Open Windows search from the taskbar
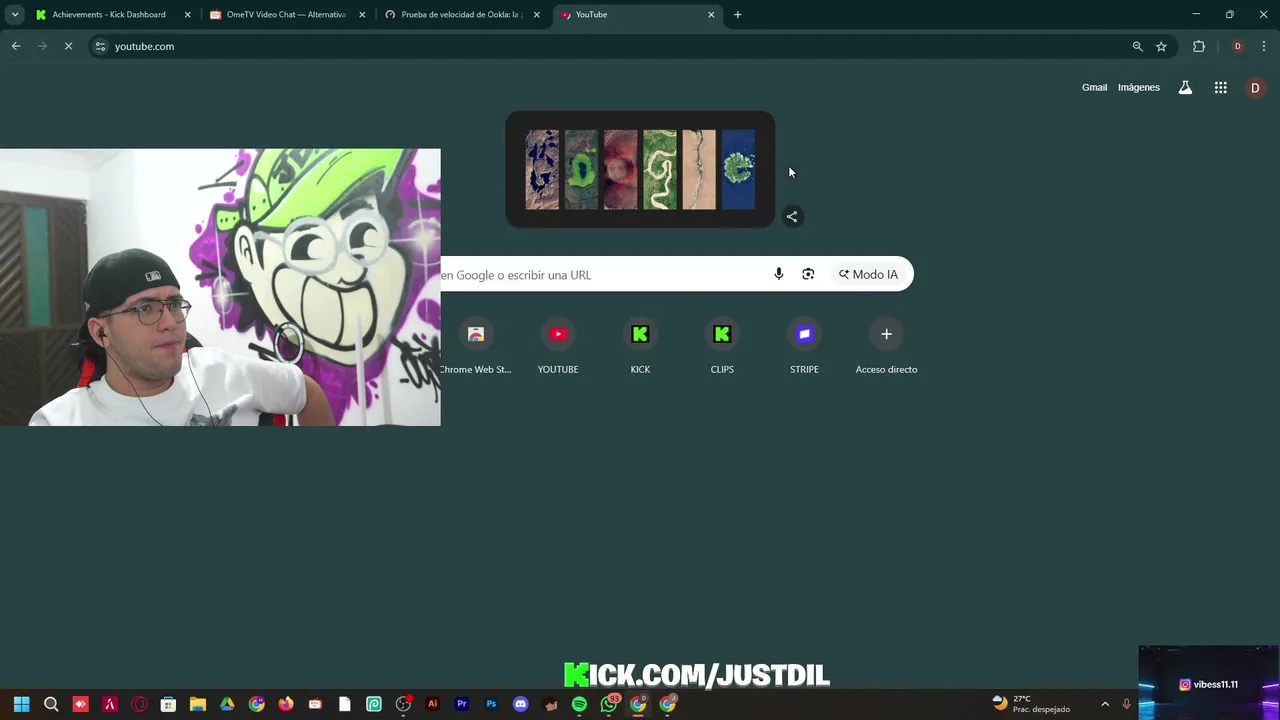 [51, 704]
